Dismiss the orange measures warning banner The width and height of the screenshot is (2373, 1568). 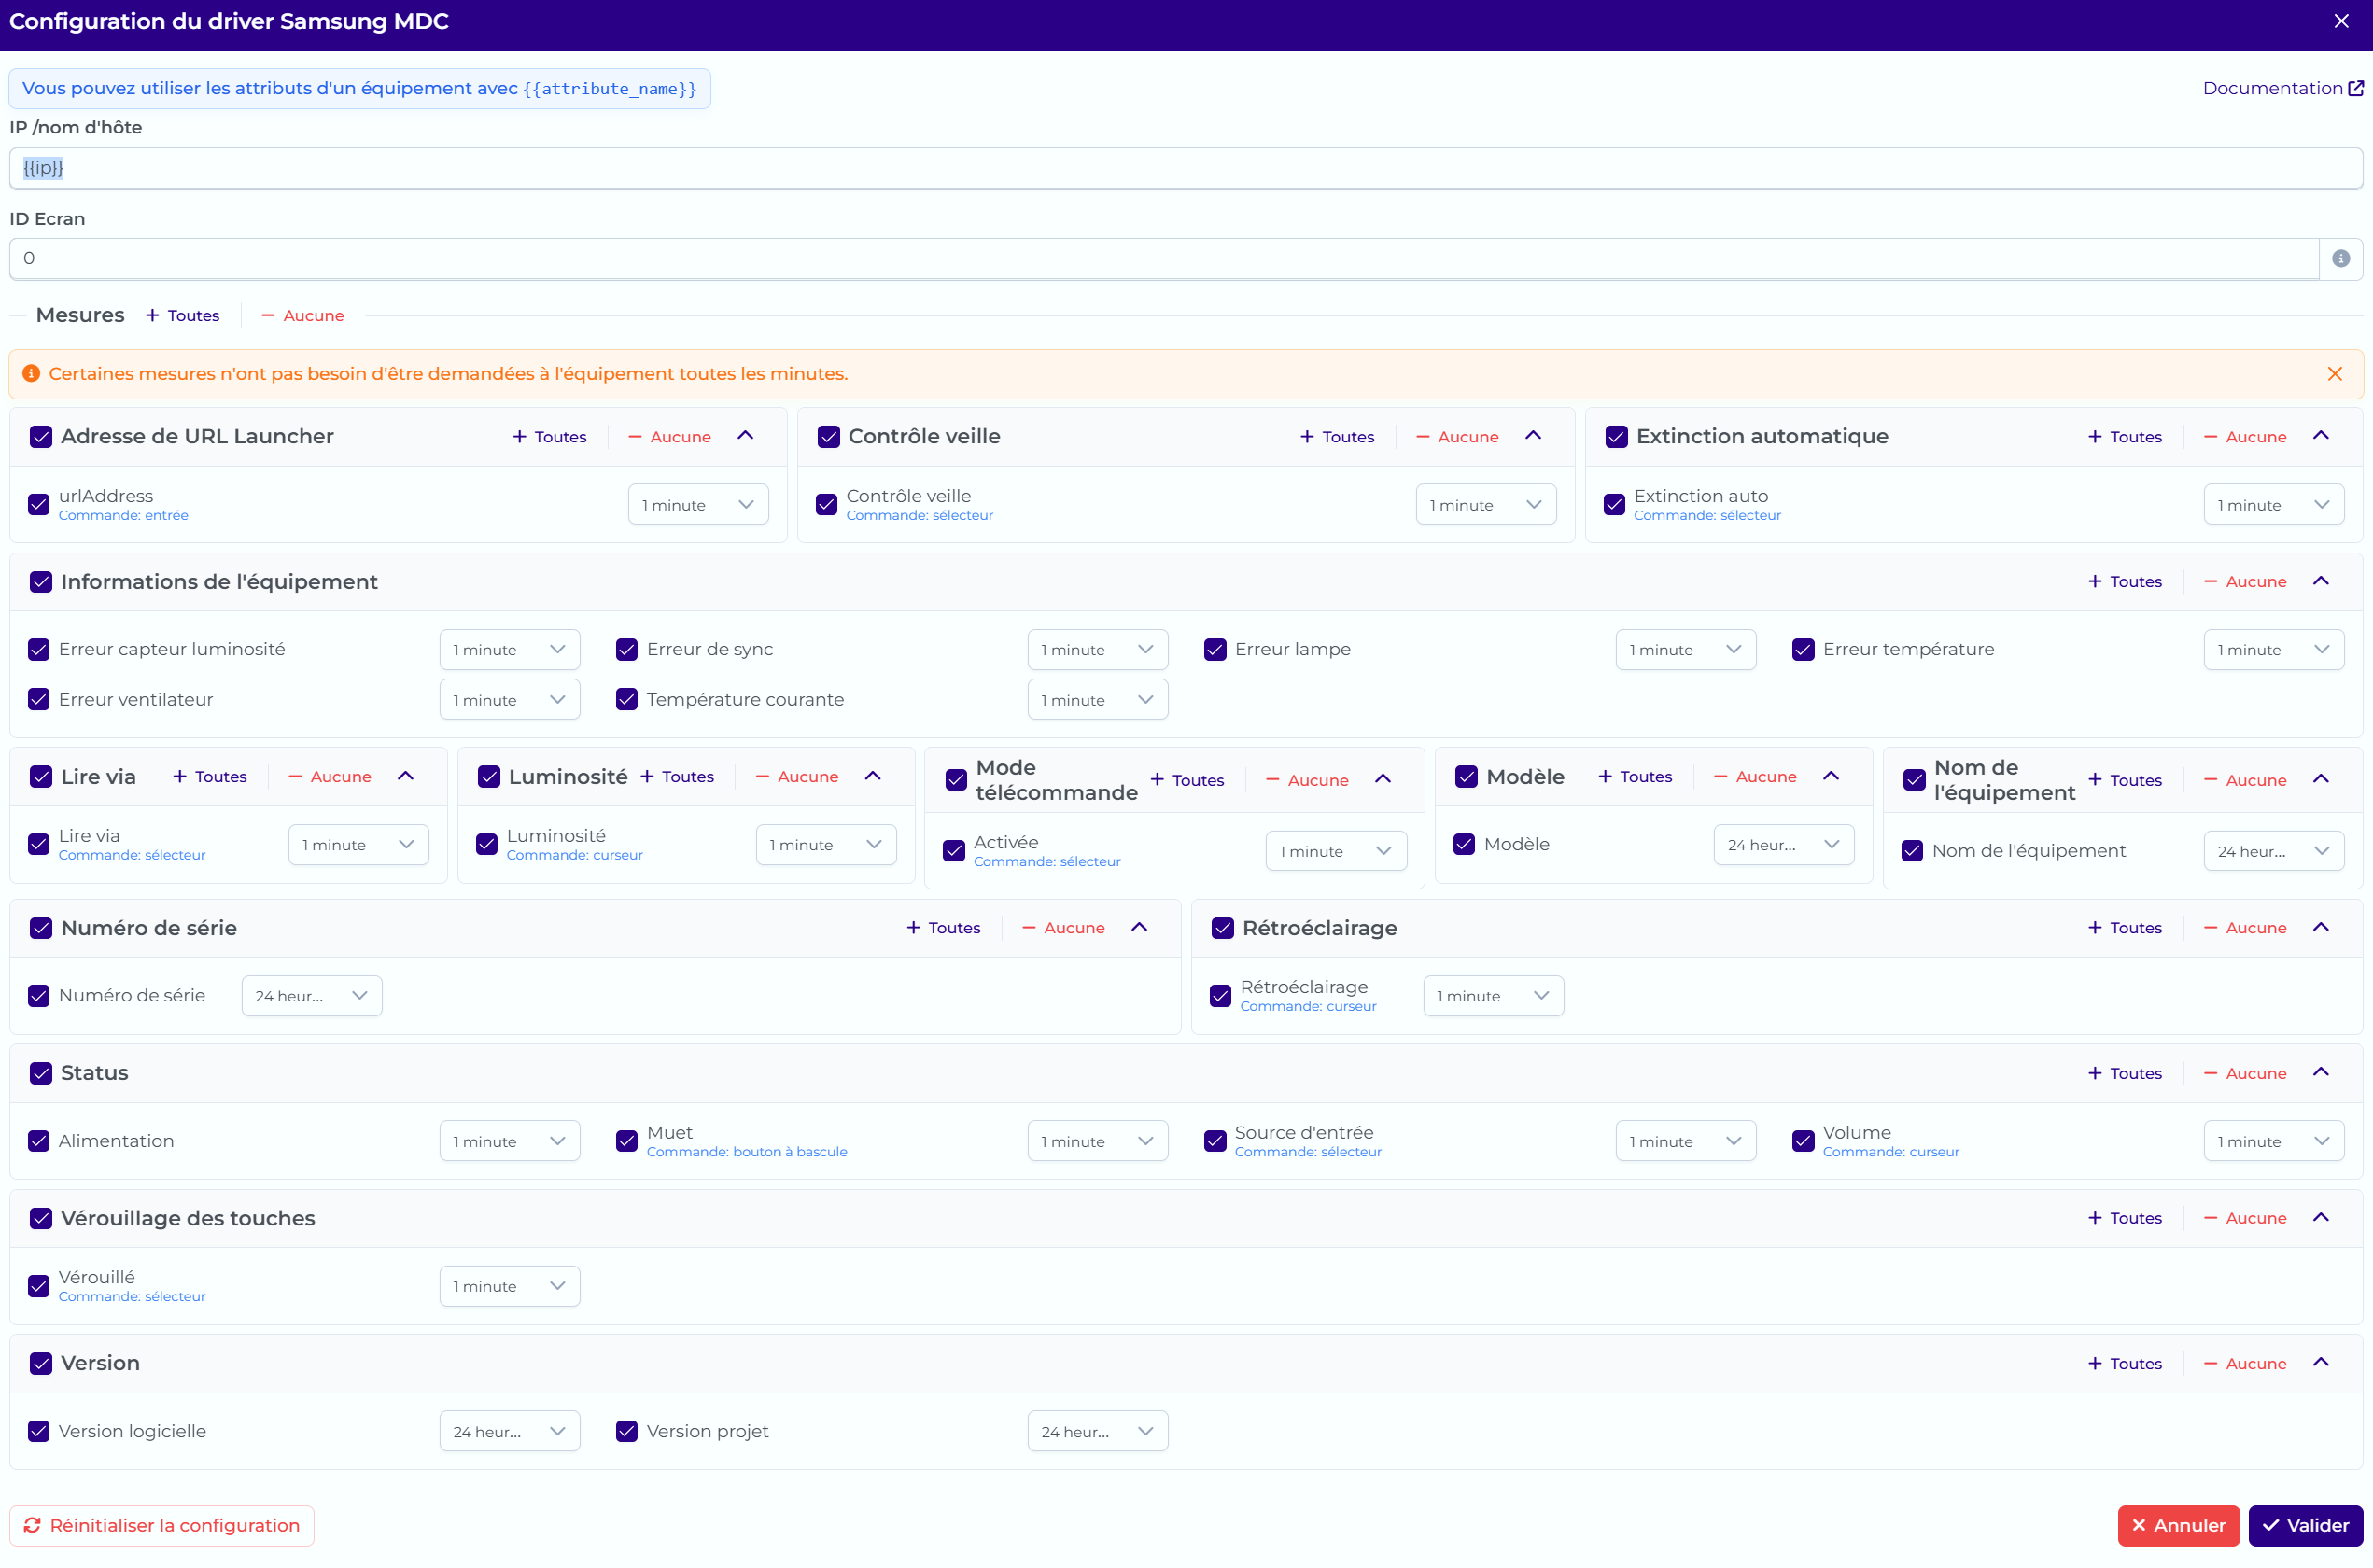(x=2334, y=374)
